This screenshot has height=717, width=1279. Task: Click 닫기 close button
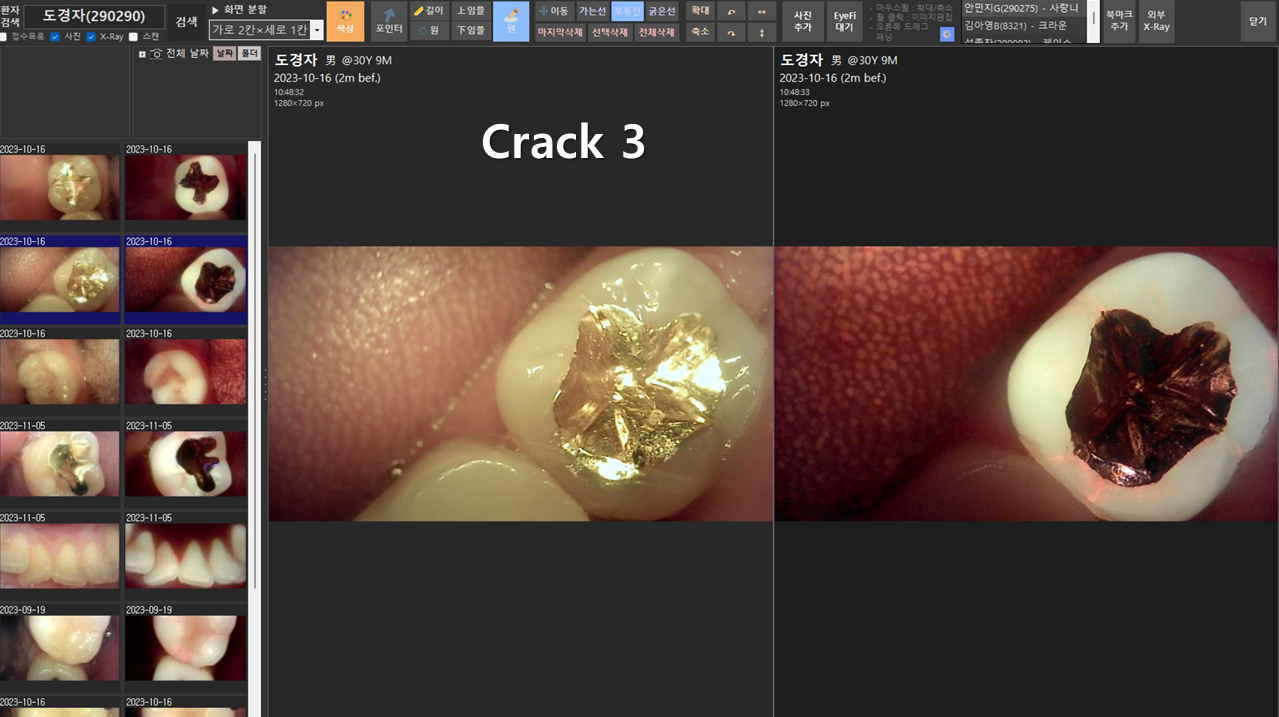[x=1258, y=21]
